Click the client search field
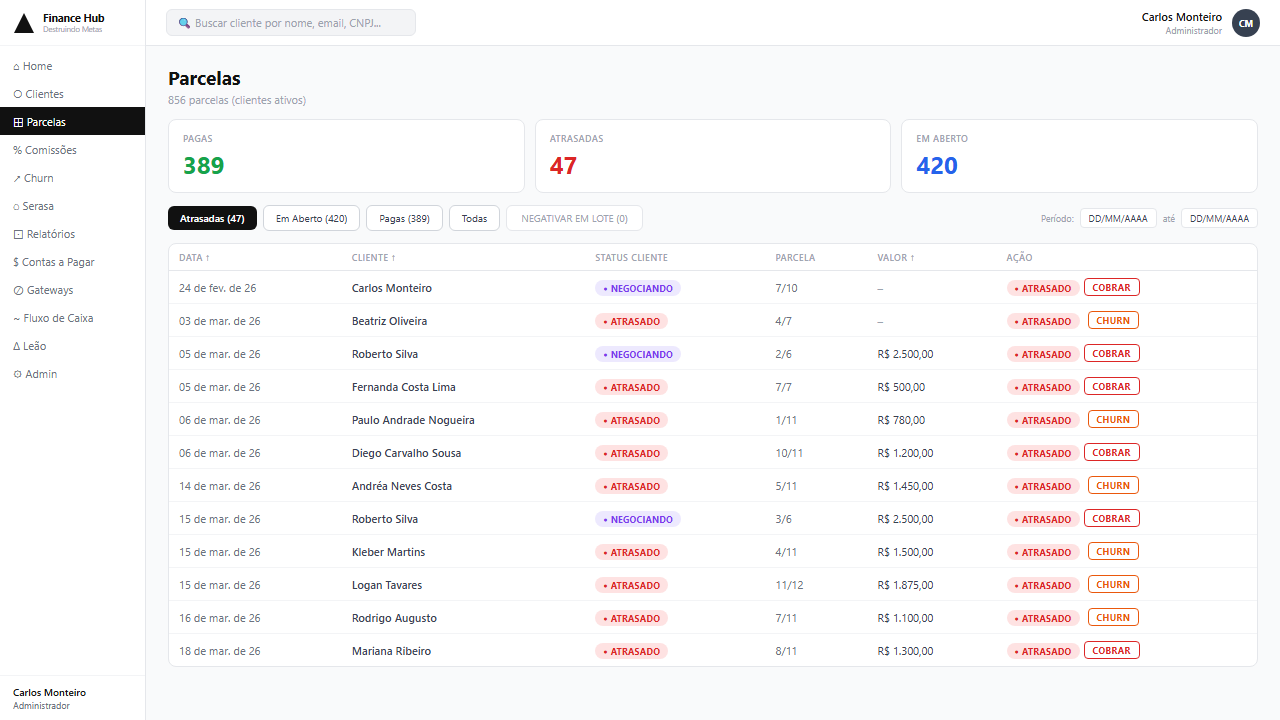Screen dimensions: 1280x720 coord(291,23)
